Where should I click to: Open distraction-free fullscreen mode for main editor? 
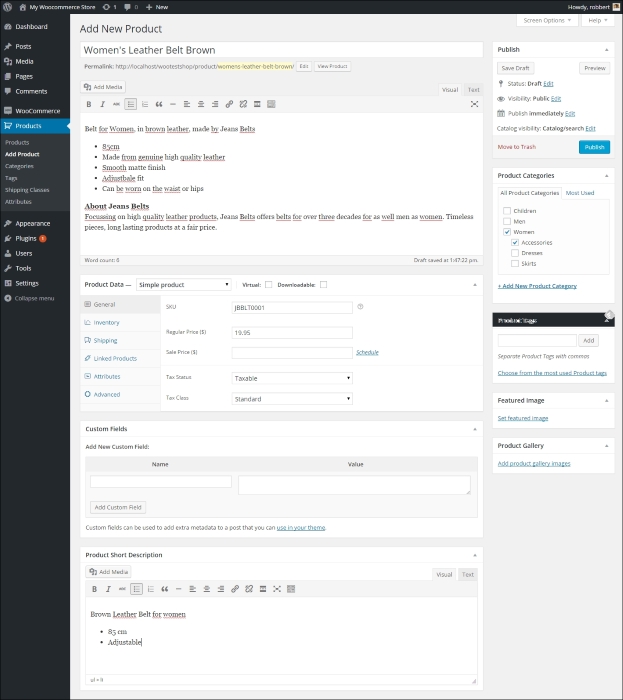(x=474, y=104)
